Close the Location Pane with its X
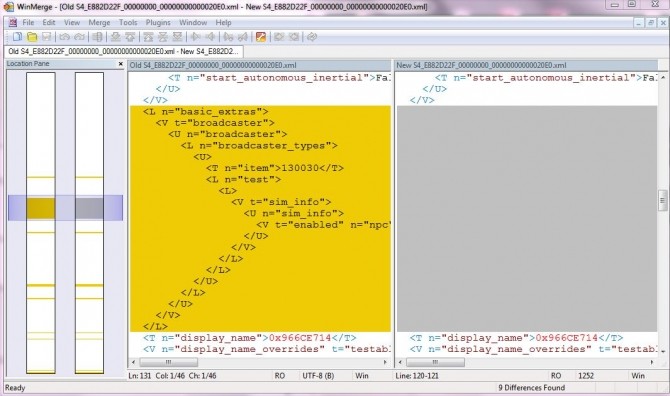Screen dimensions: 670x396 pos(120,64)
